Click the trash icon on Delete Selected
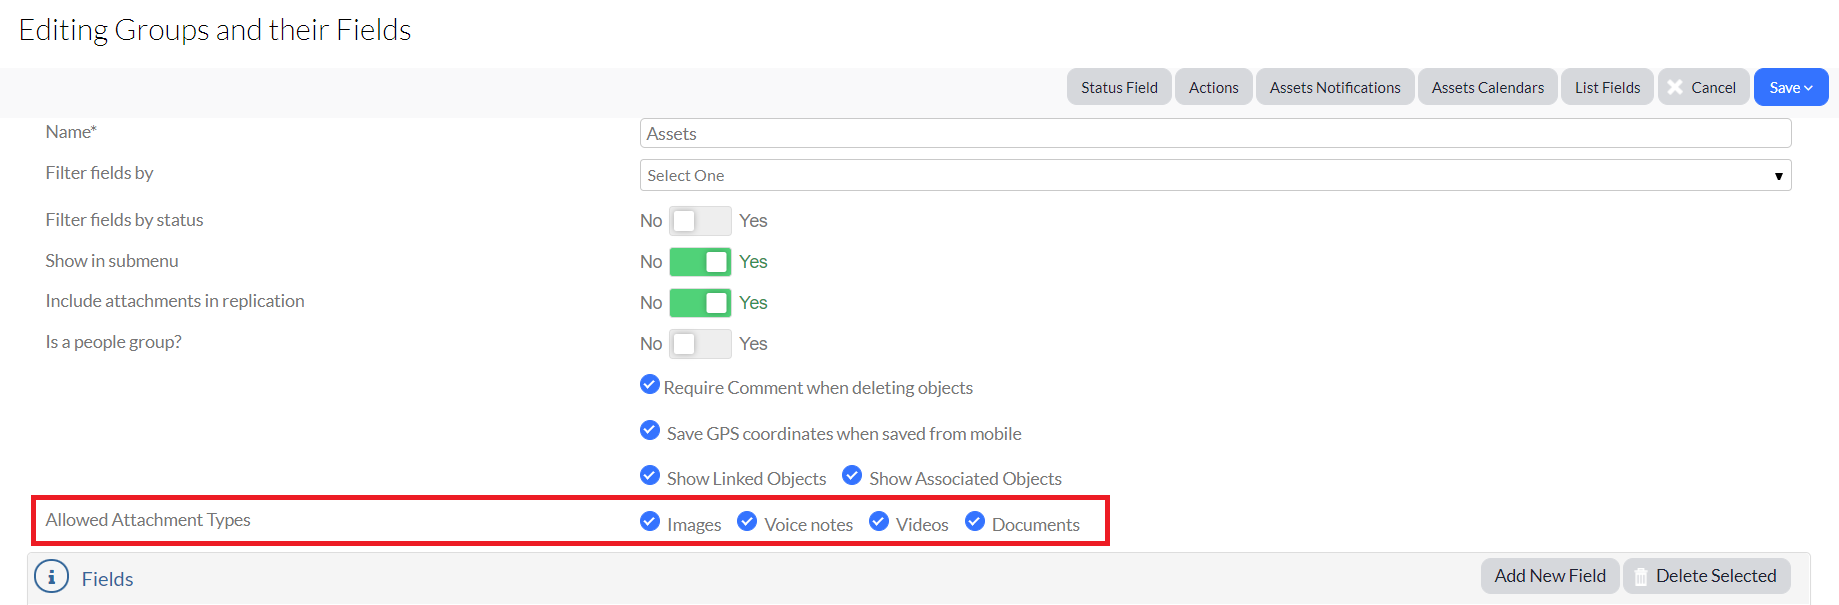 [1641, 577]
